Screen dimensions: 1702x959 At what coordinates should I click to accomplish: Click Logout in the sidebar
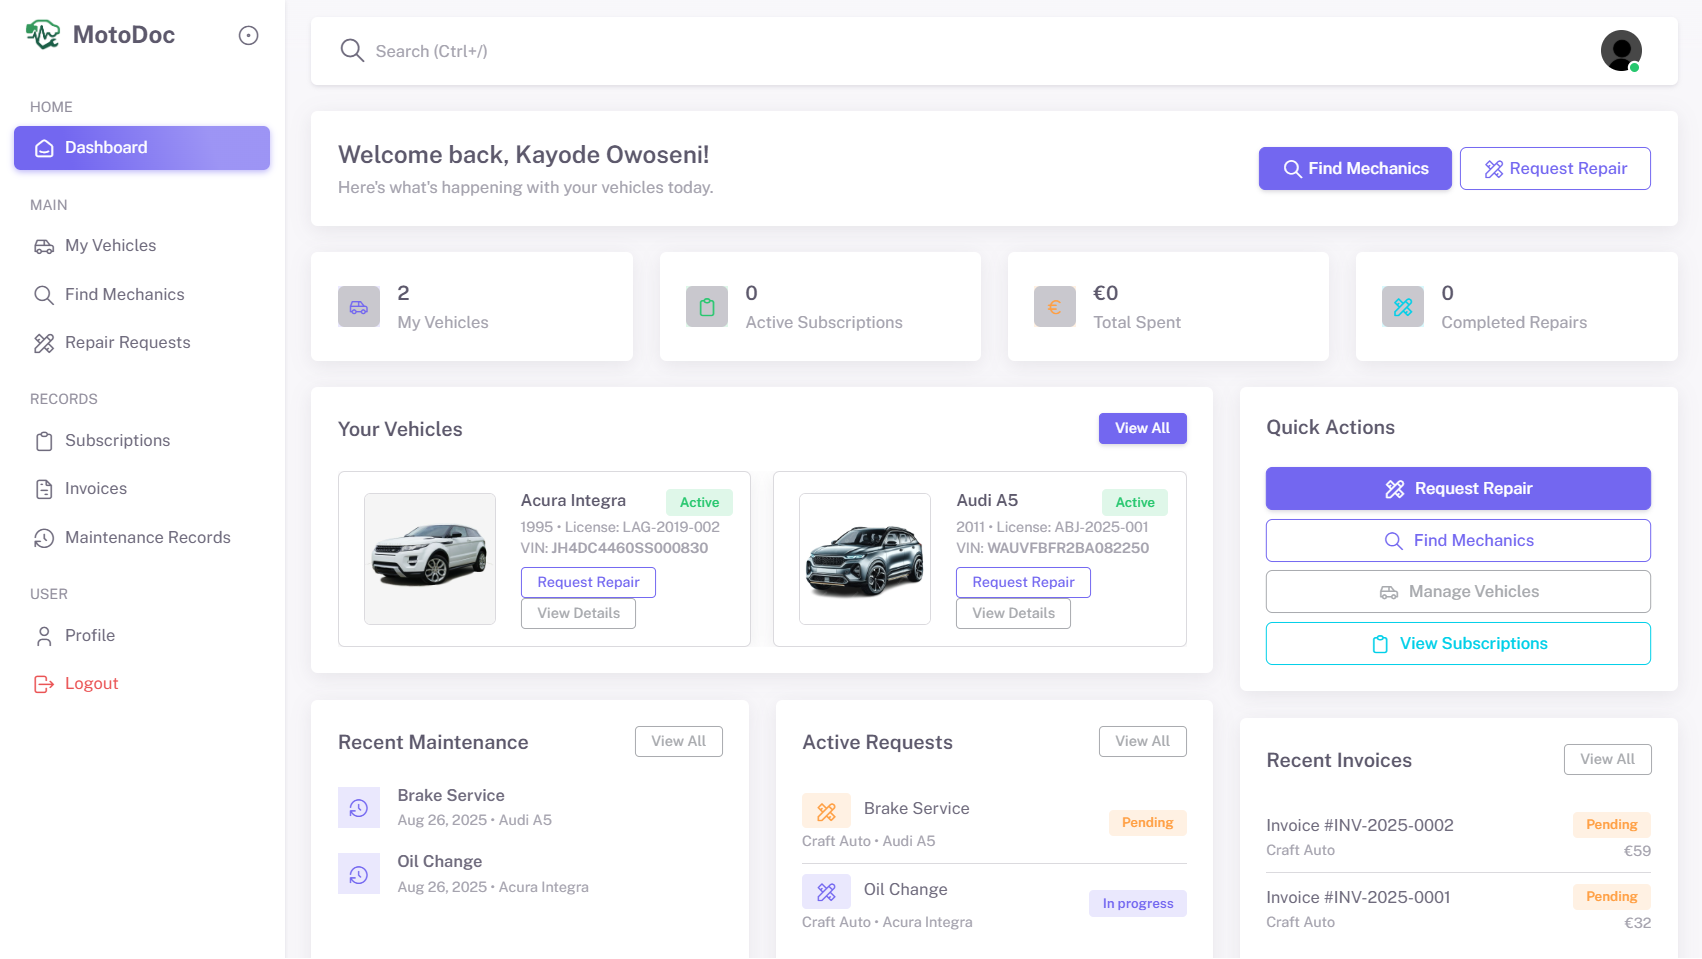click(x=91, y=684)
